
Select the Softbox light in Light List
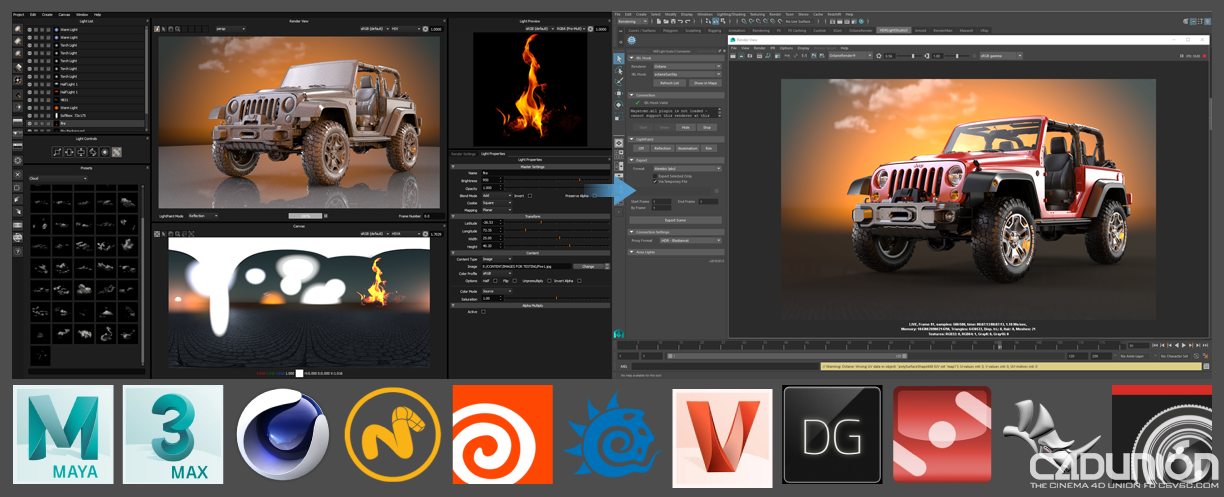coord(85,116)
